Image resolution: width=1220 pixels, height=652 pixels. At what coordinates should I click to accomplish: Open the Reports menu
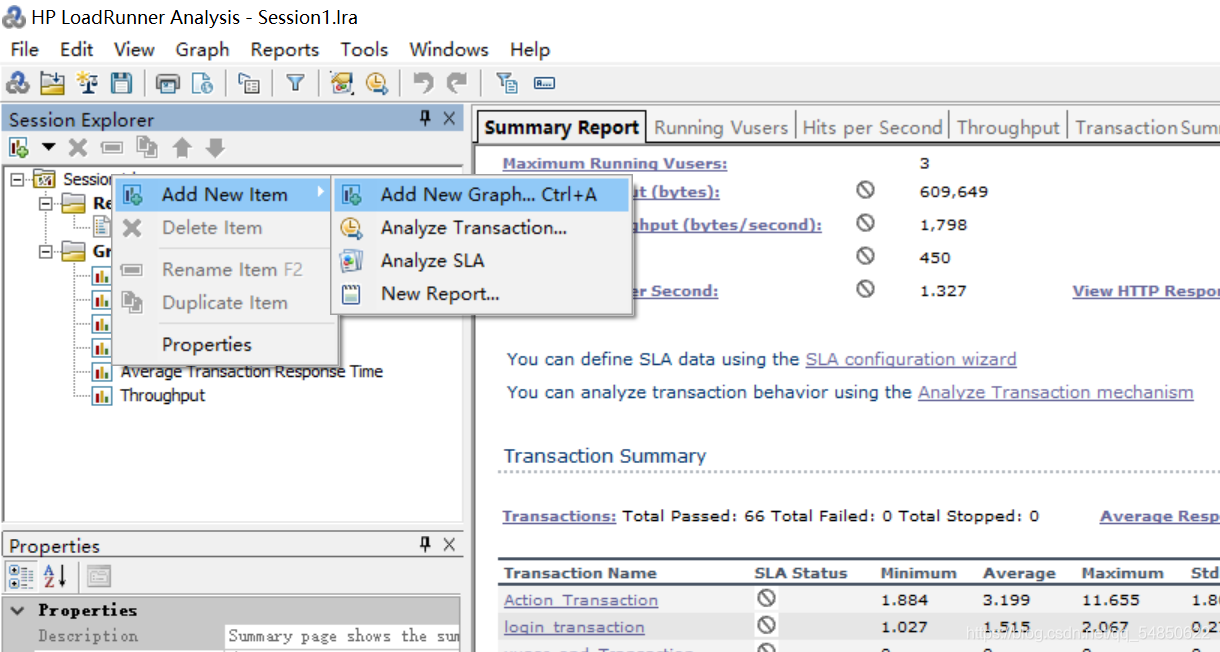tap(285, 49)
